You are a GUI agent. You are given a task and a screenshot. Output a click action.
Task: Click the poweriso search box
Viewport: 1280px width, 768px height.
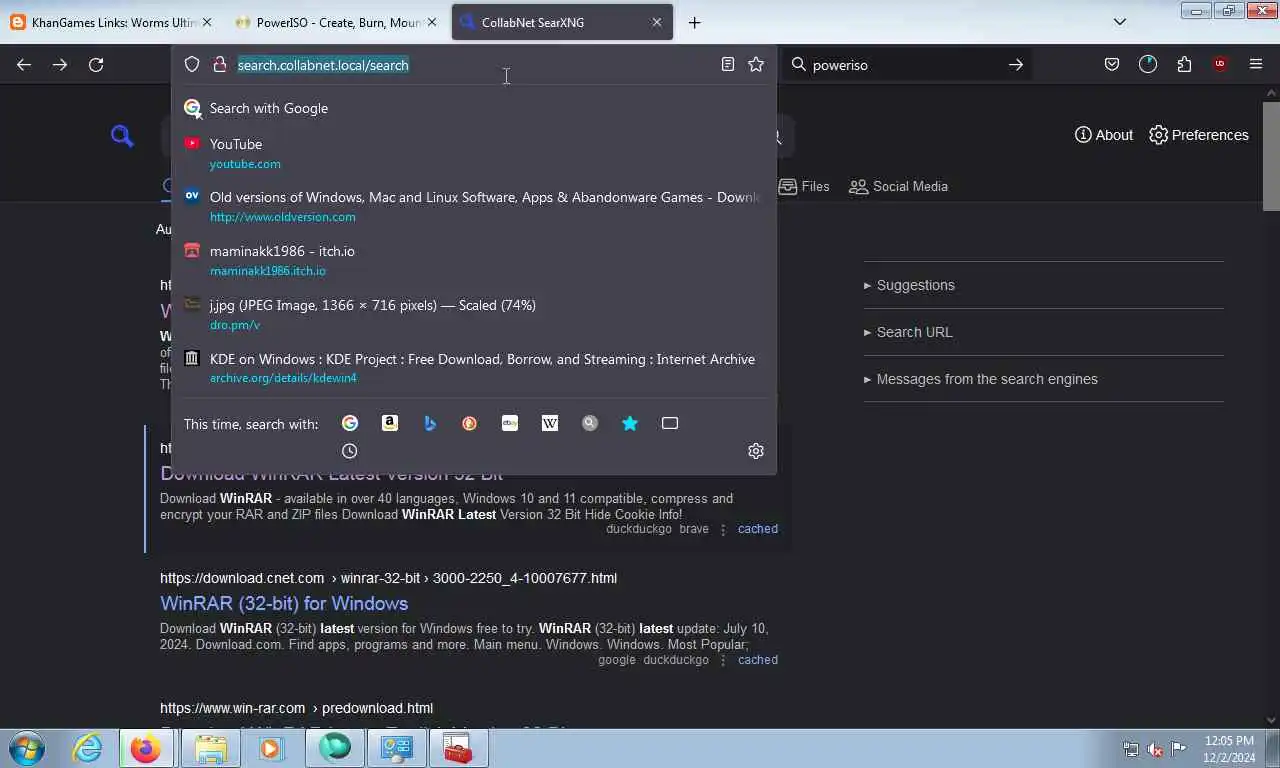tap(905, 65)
